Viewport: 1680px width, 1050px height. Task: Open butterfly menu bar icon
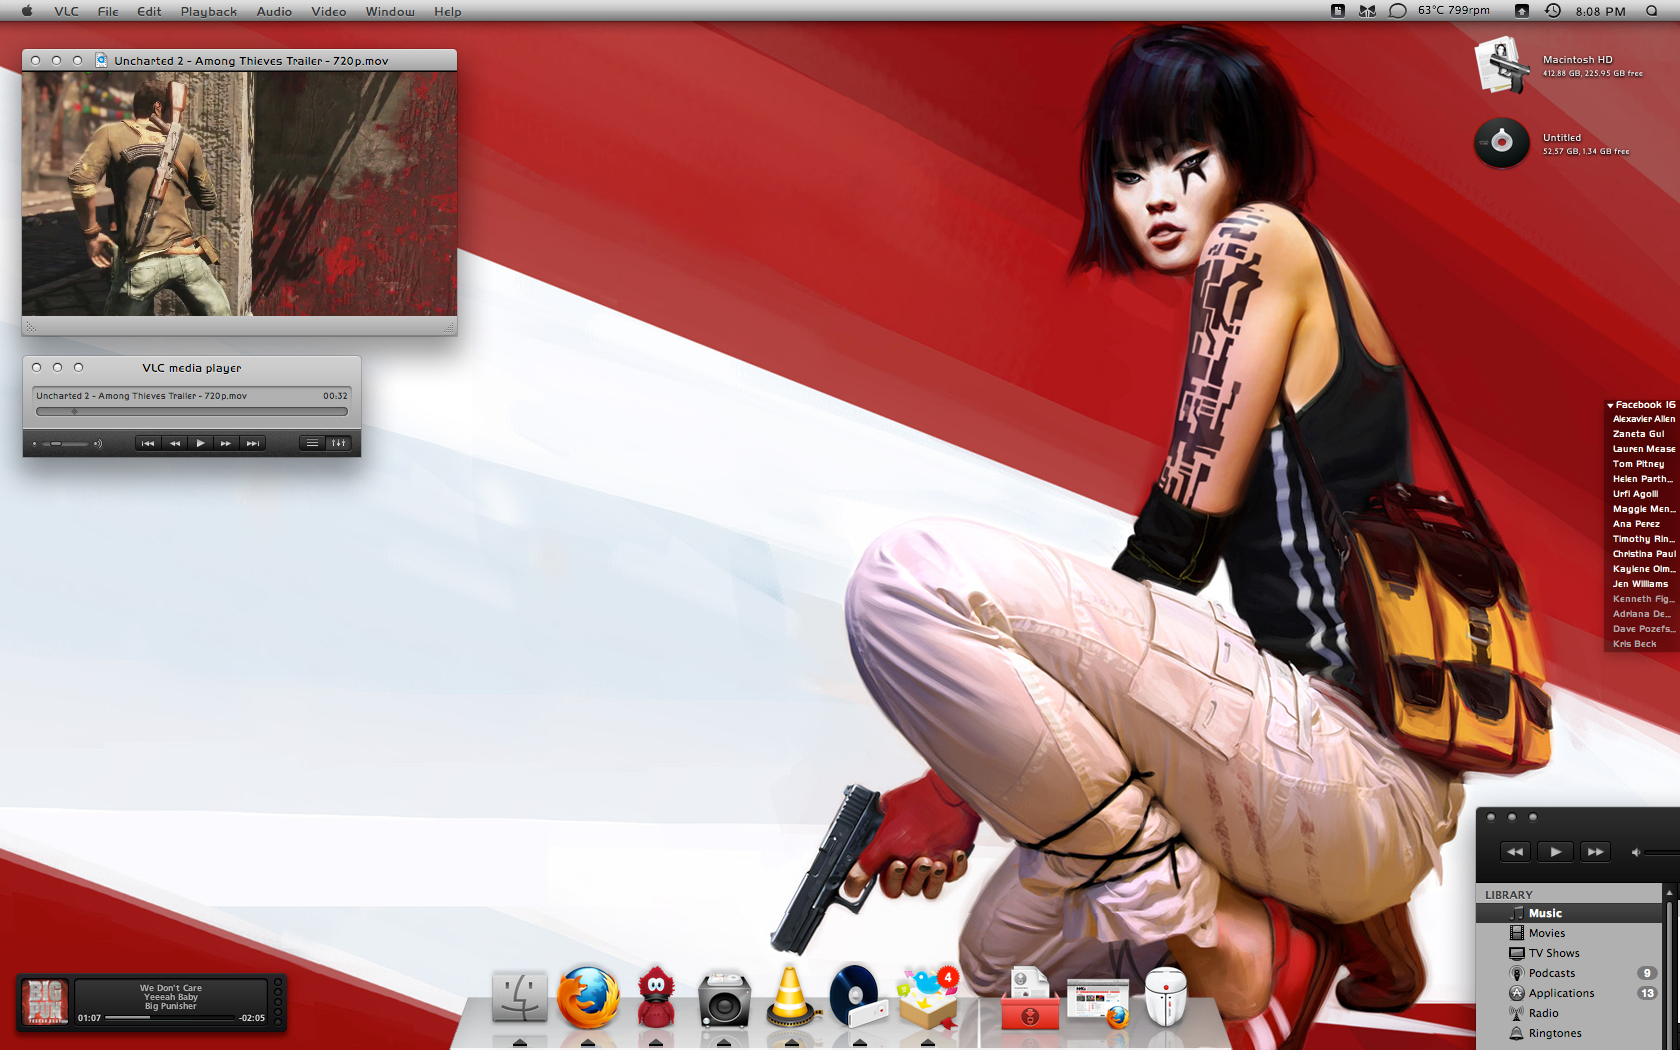coord(1367,11)
